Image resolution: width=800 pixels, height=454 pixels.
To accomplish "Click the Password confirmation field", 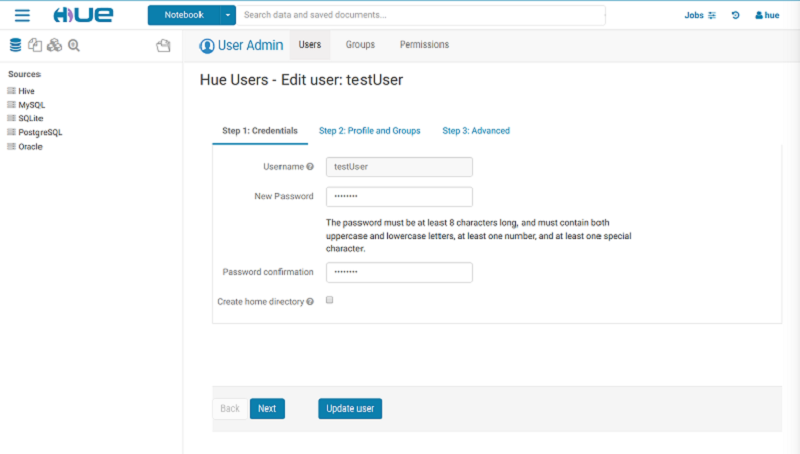I will 399,272.
